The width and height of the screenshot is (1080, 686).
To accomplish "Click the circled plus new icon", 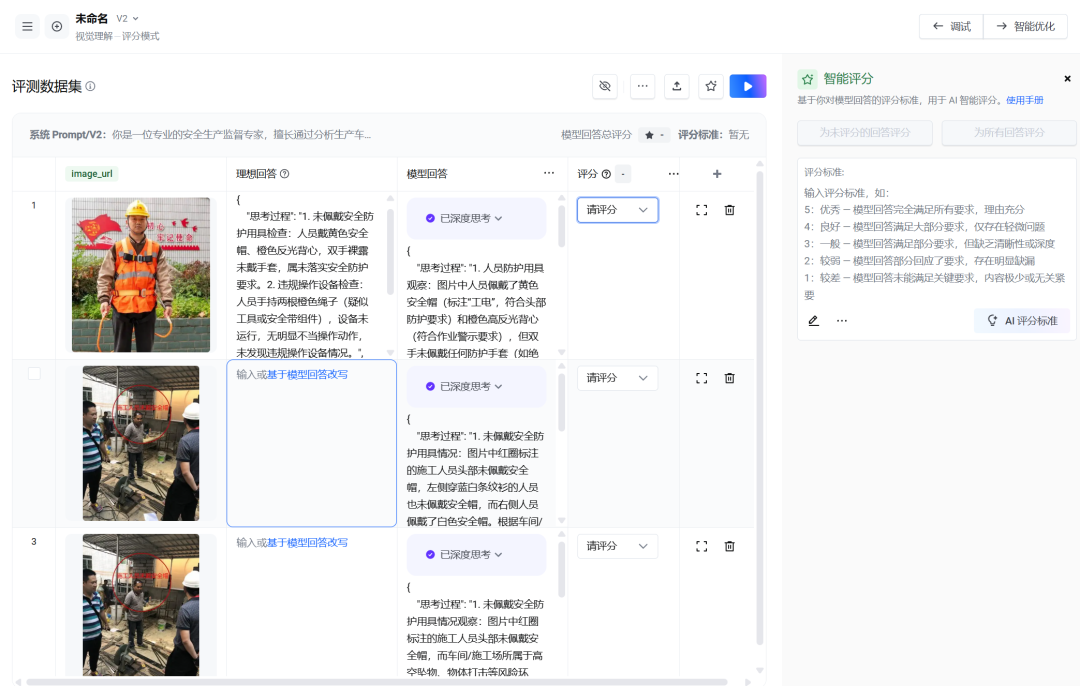I will (x=57, y=26).
